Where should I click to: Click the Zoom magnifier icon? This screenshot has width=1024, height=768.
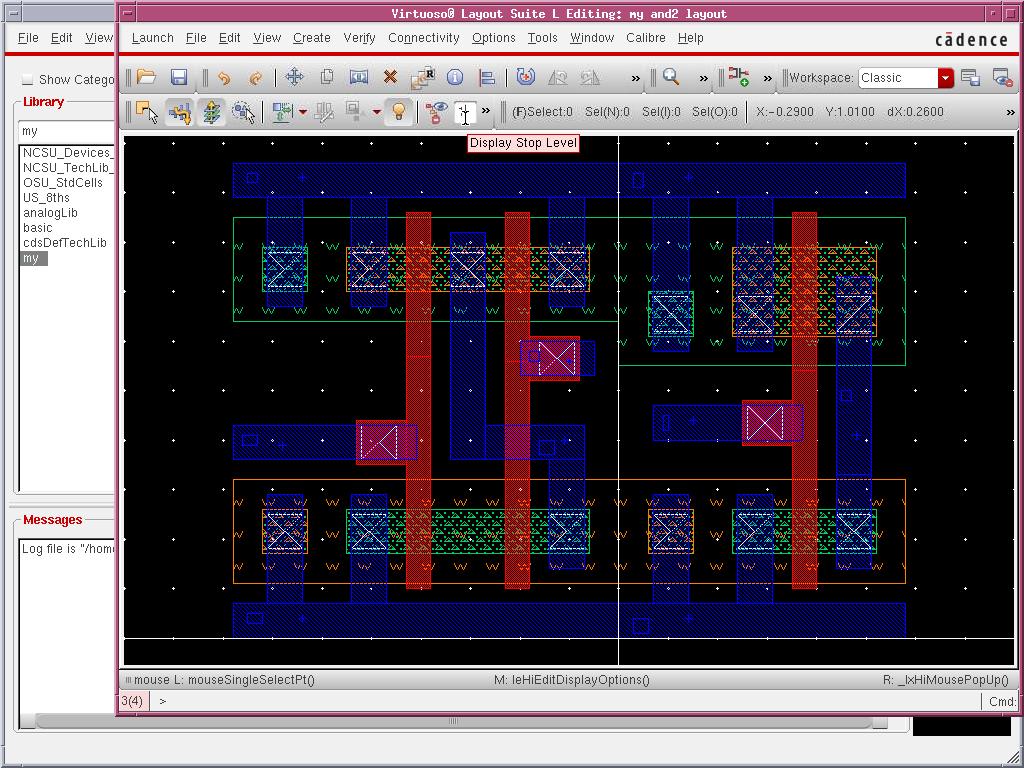(x=671, y=78)
